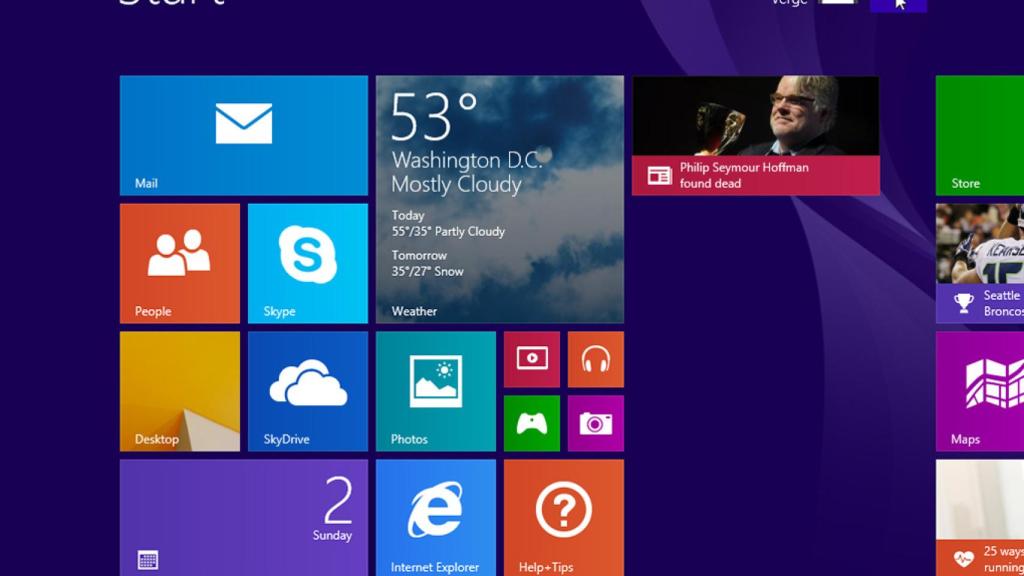
Task: Open the Calendar tile showing Sunday 2
Action: [243, 518]
